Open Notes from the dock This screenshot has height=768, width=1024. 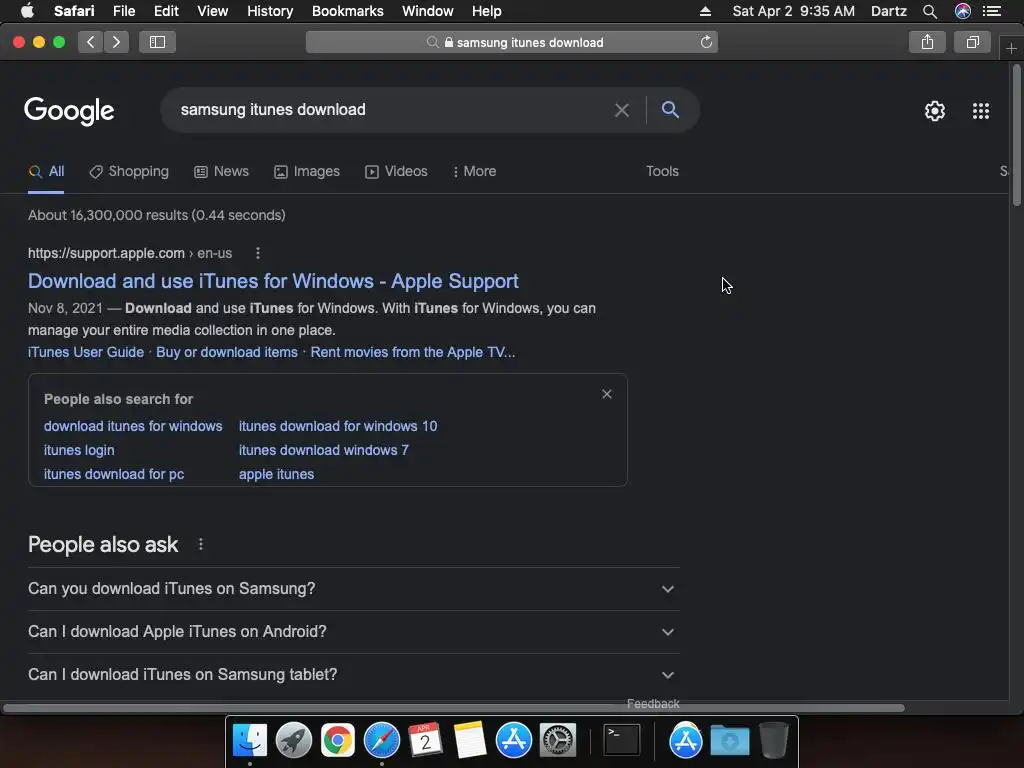[x=470, y=740]
